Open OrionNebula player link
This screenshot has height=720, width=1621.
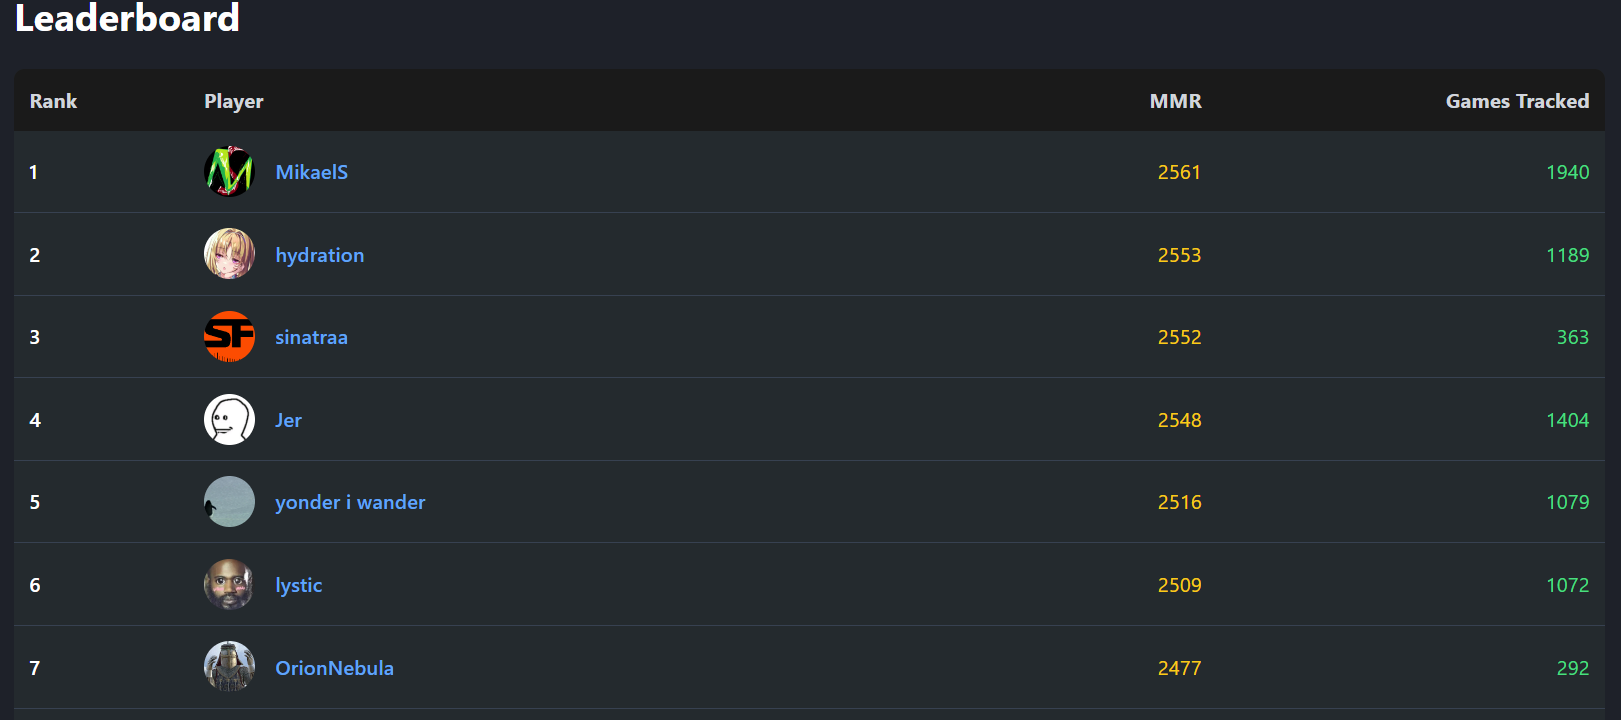click(334, 668)
